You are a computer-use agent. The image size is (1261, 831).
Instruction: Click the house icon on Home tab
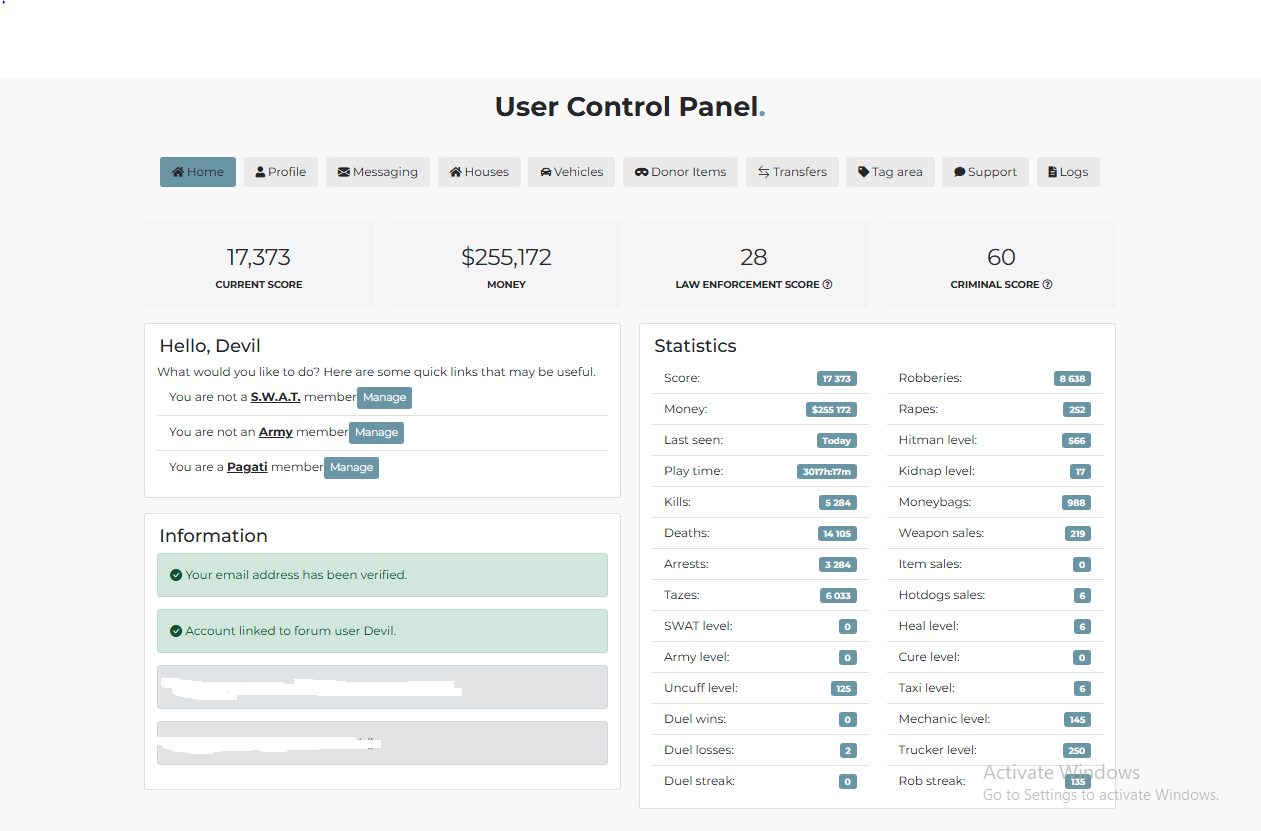178,172
